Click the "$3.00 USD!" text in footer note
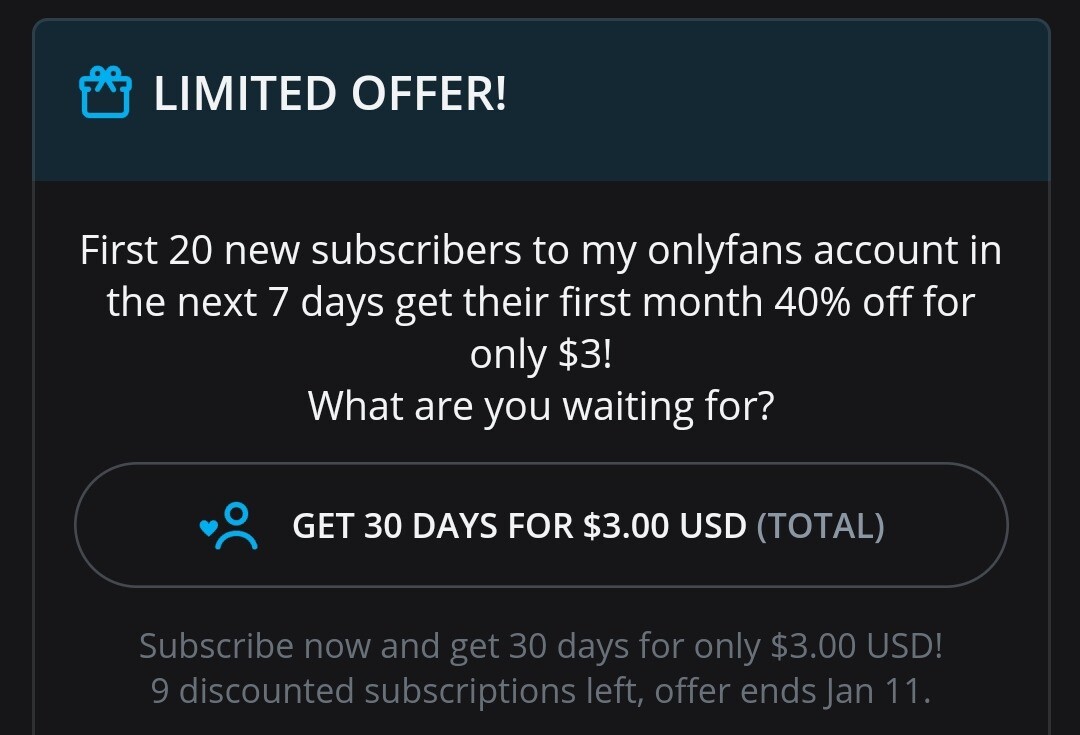 [x=857, y=646]
